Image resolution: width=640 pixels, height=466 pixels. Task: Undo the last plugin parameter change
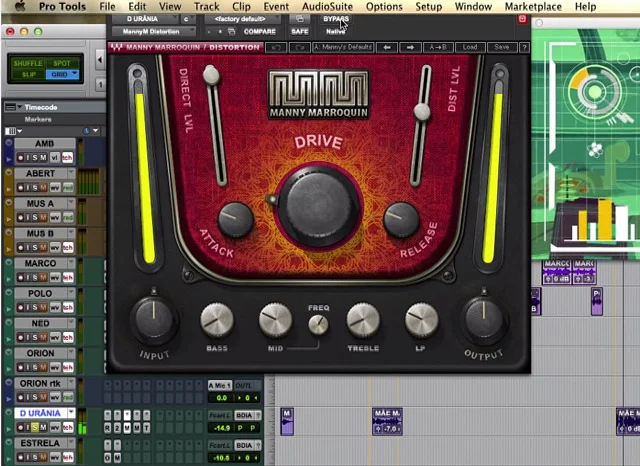276,47
